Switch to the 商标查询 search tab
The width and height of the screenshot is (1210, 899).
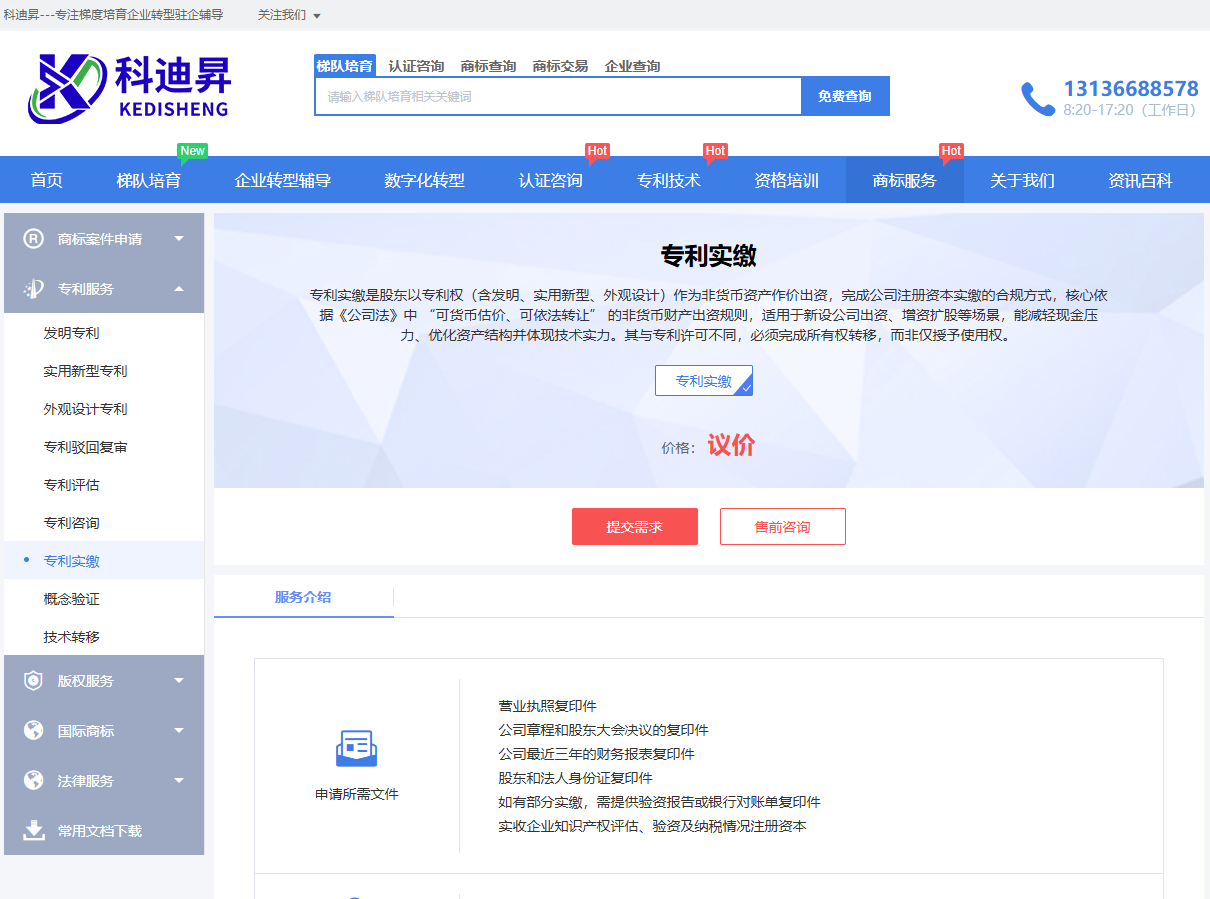[488, 66]
